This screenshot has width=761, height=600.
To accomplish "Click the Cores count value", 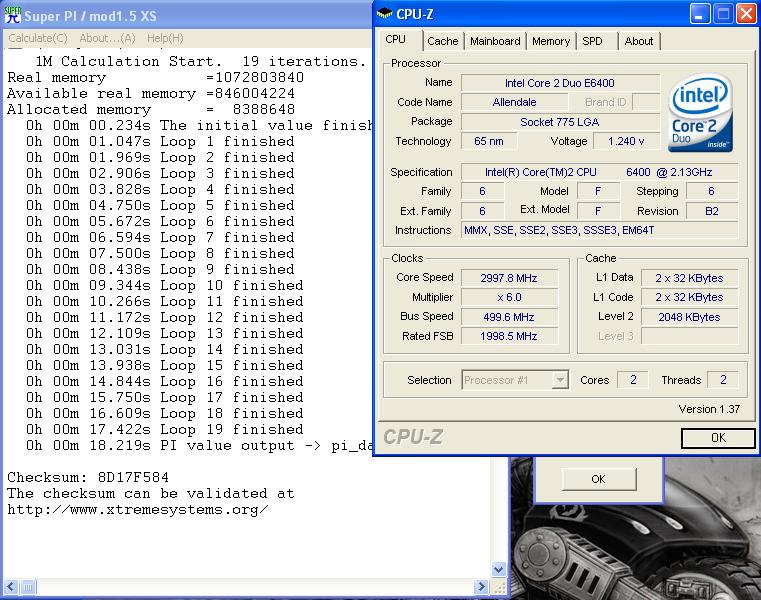I will 633,380.
